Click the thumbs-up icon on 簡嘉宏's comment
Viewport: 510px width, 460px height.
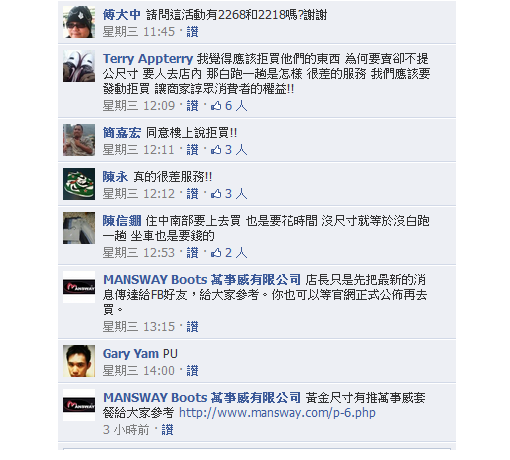click(216, 150)
